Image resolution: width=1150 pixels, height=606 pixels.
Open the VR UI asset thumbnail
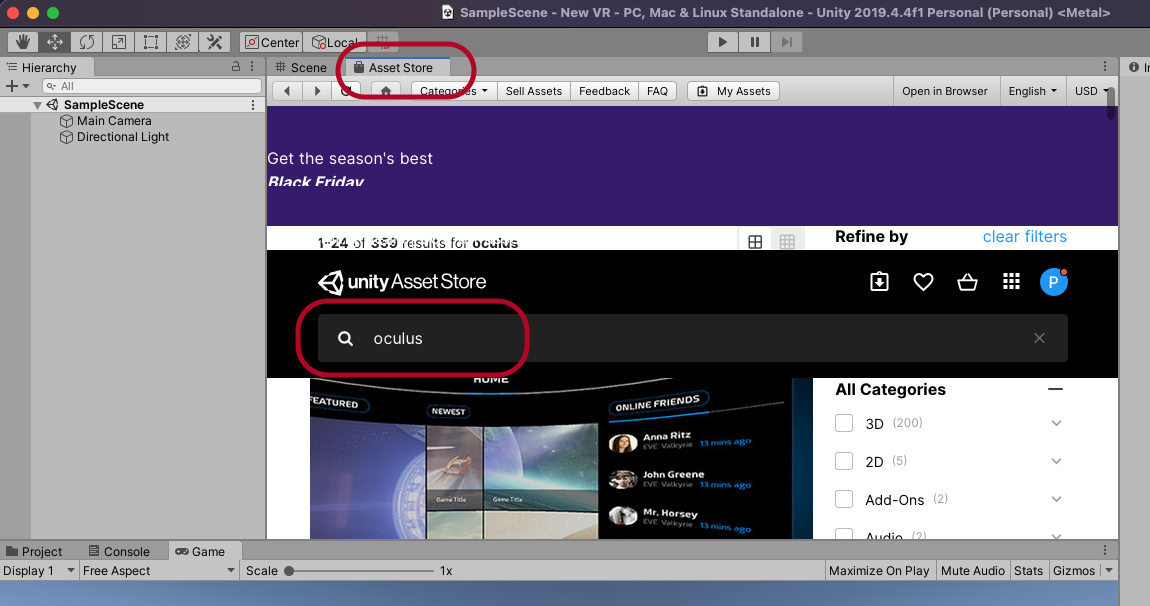tap(561, 459)
